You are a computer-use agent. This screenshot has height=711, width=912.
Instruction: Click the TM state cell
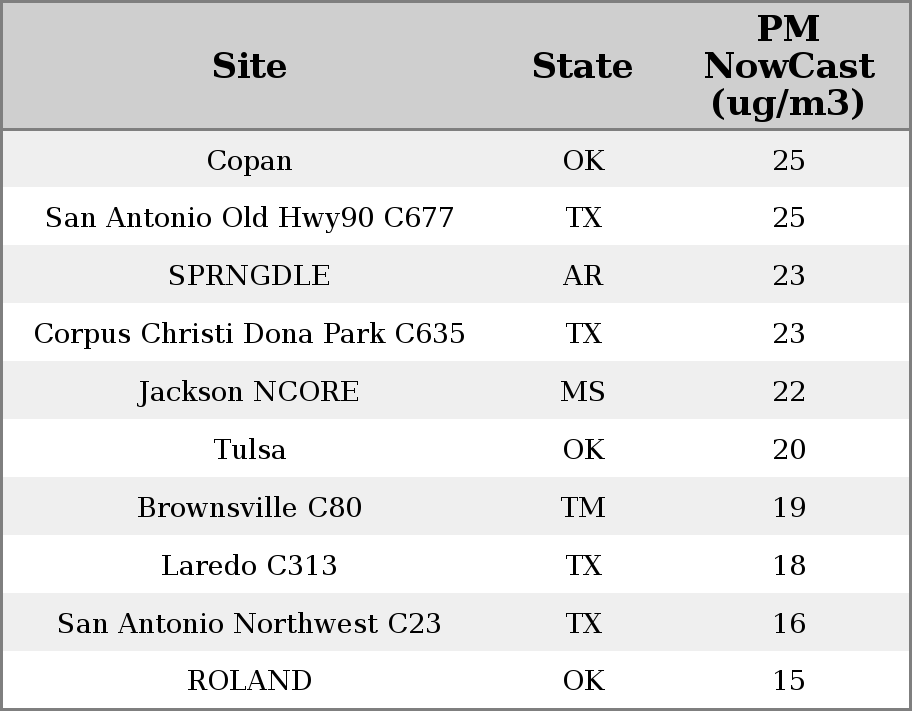pyautogui.click(x=583, y=508)
